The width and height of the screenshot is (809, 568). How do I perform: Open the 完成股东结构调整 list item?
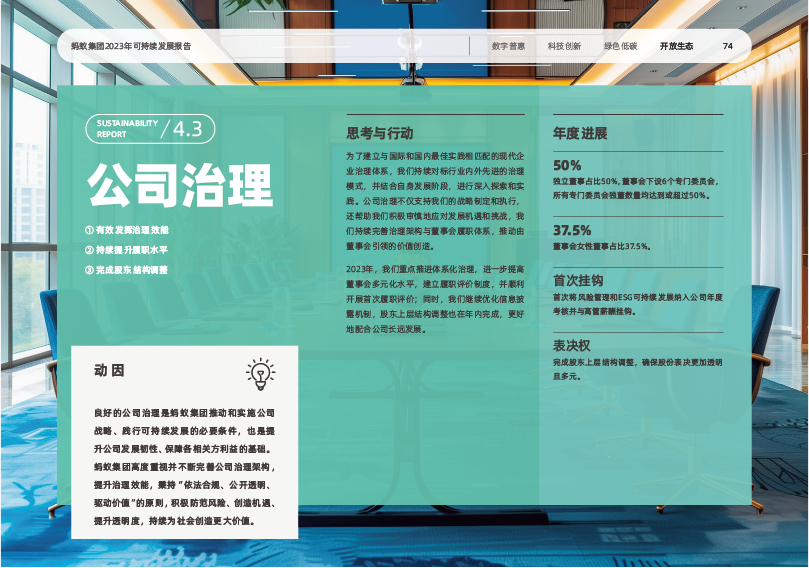[x=132, y=270]
